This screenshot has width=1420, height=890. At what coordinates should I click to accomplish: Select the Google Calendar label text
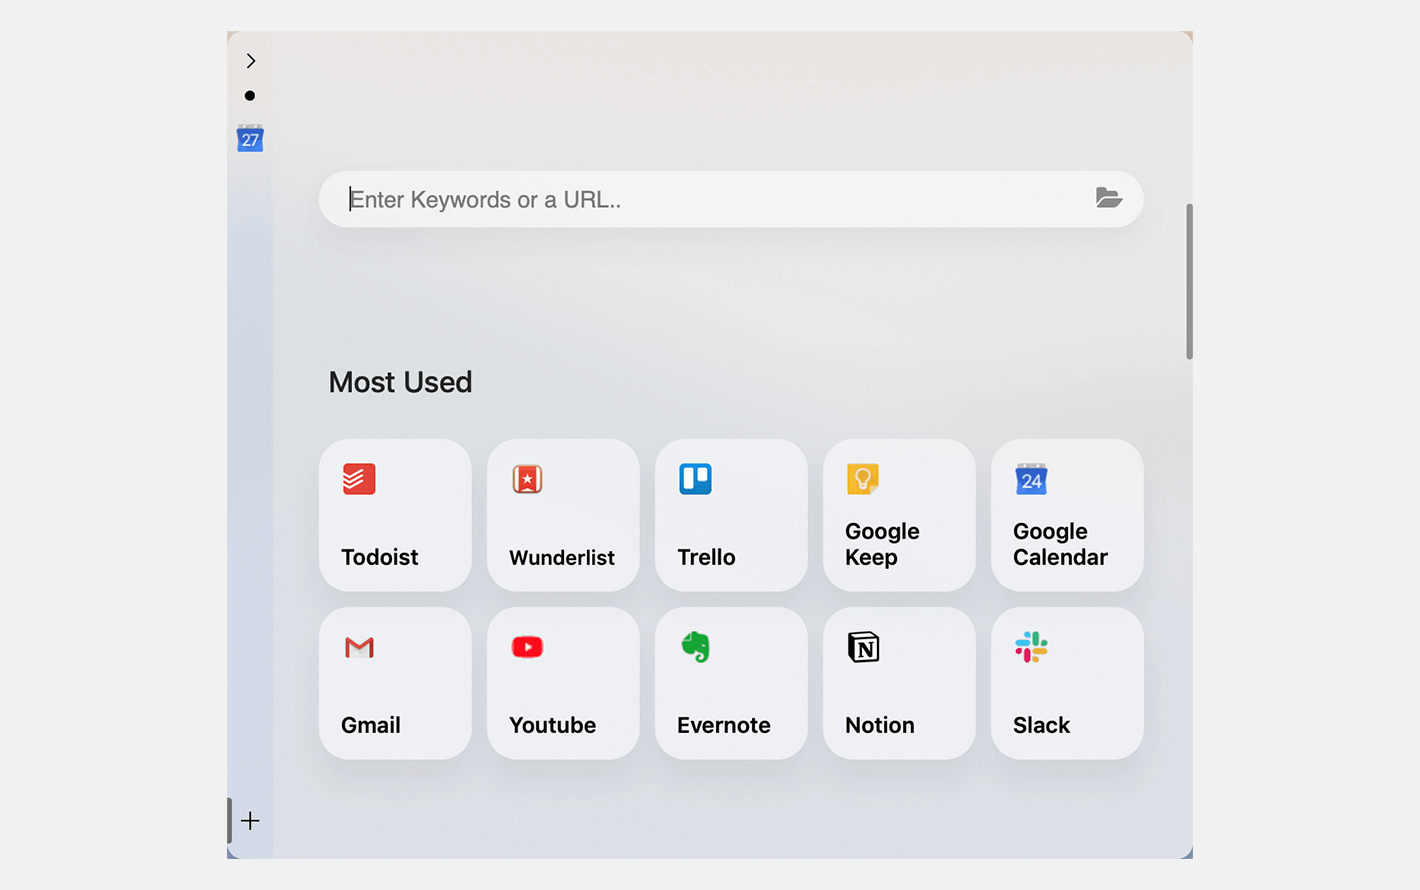(1060, 544)
